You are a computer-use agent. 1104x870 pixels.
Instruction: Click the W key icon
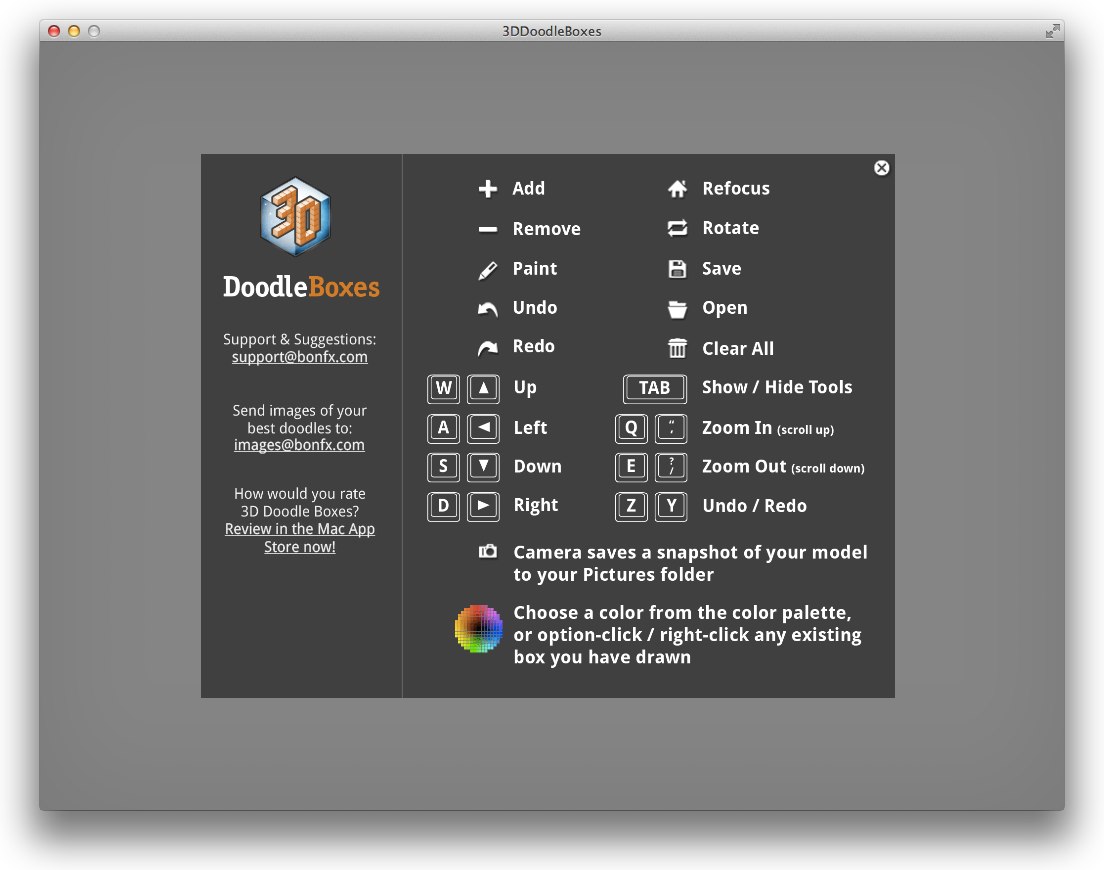pos(444,389)
